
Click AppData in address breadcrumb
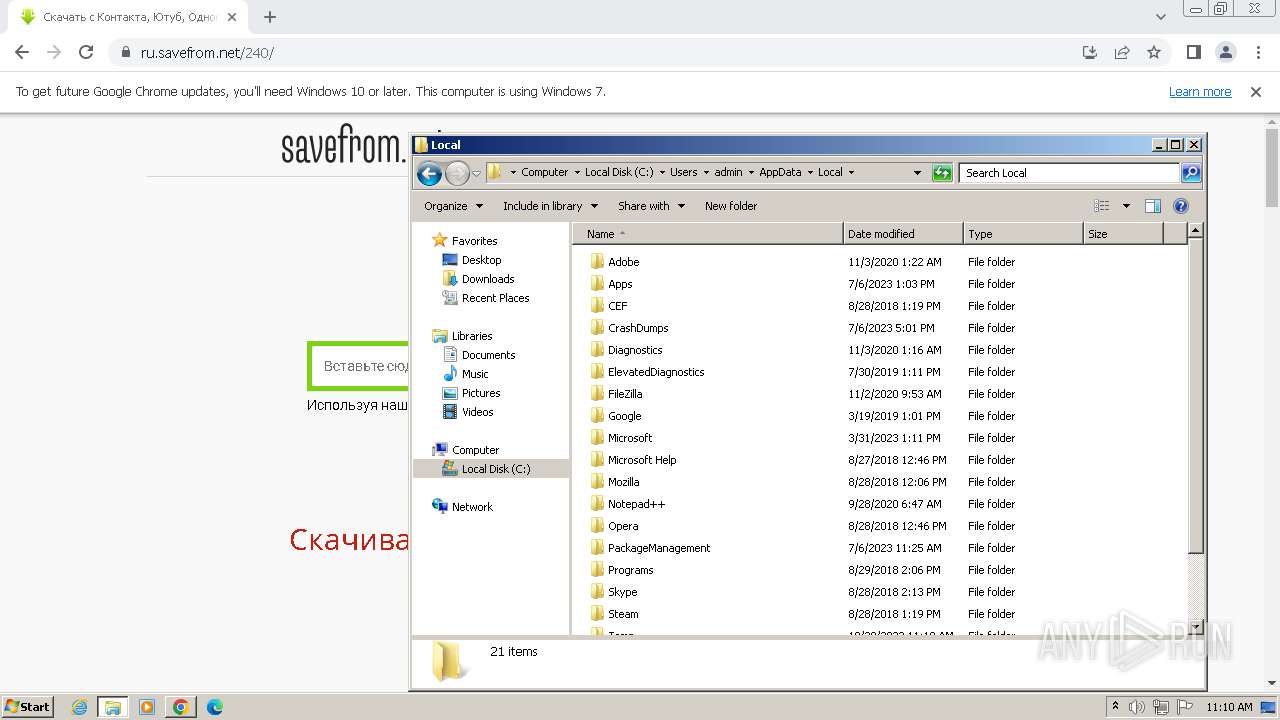[780, 172]
